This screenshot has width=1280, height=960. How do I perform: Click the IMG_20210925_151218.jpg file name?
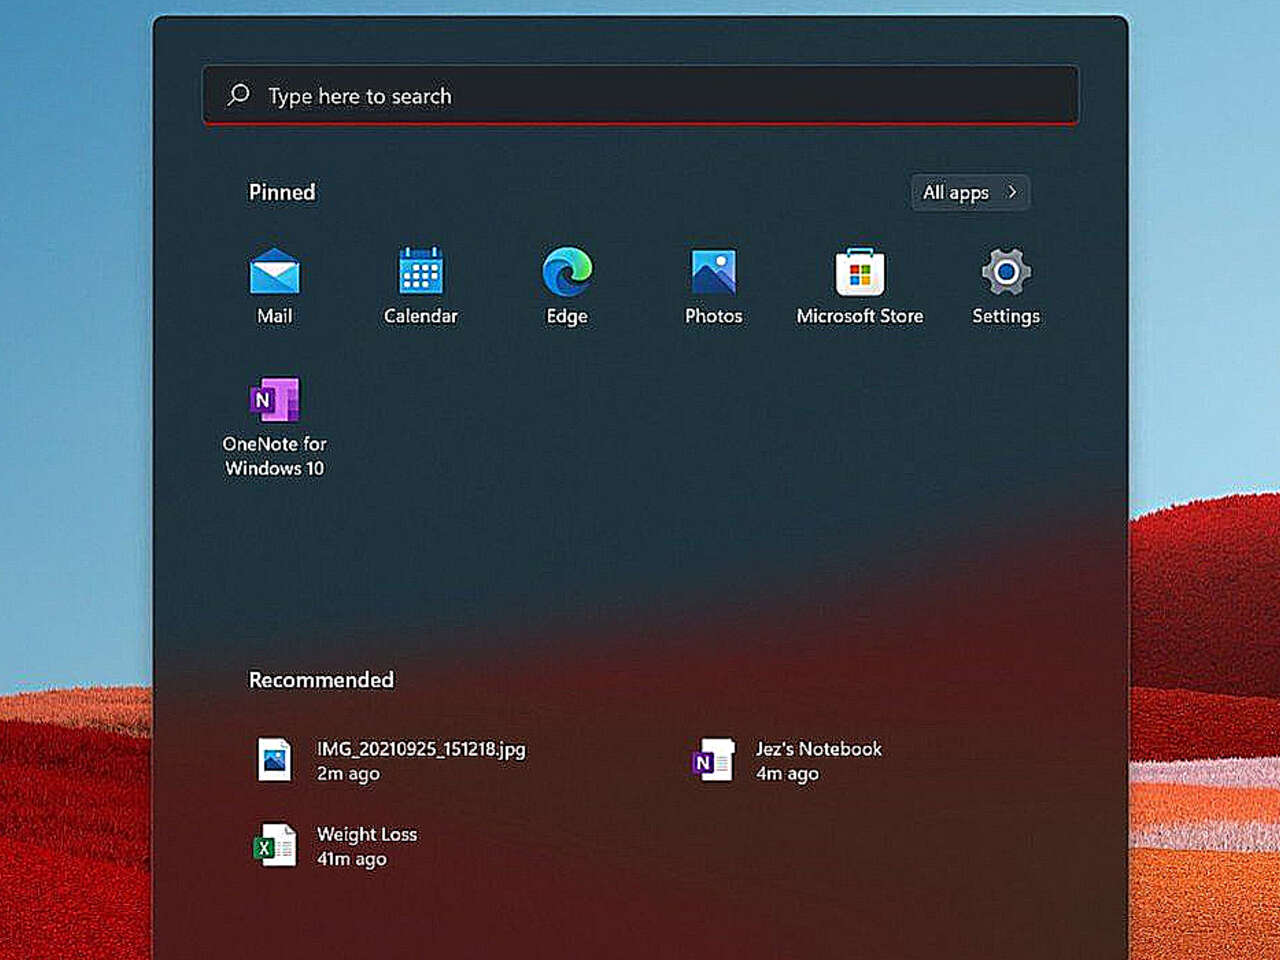421,748
